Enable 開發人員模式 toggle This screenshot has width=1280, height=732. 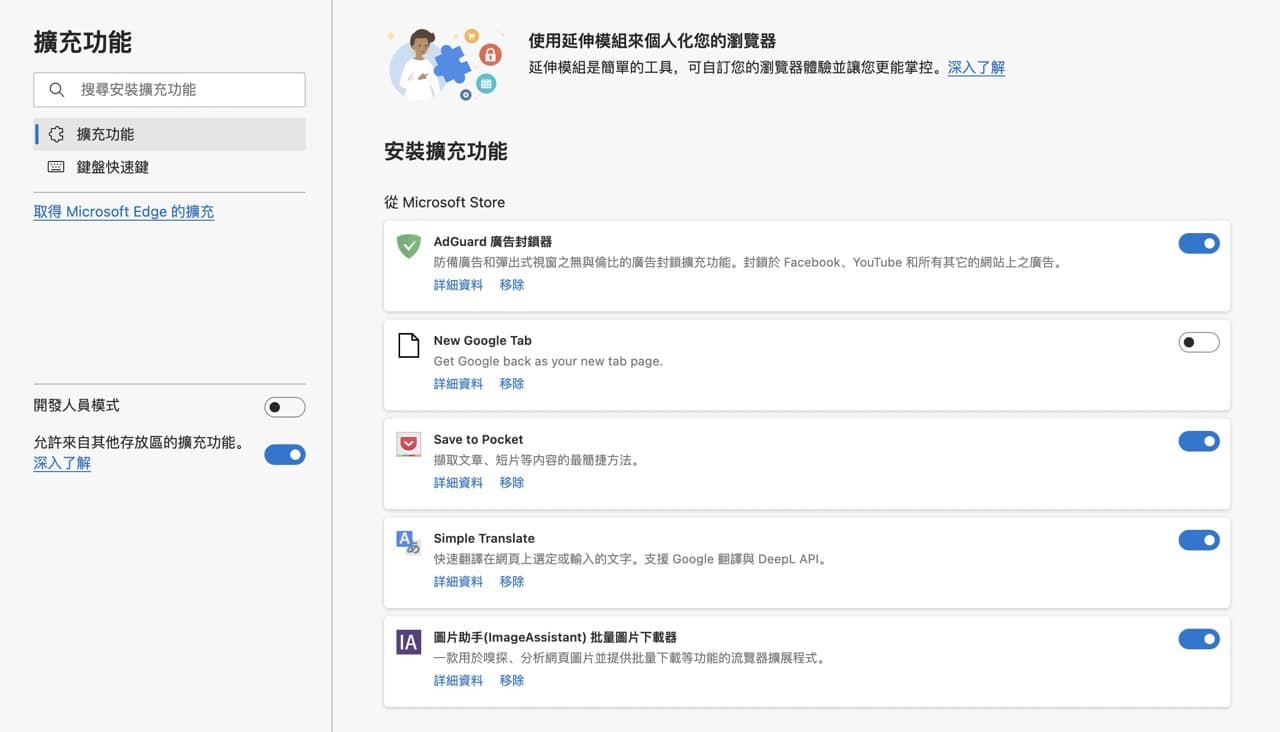(x=285, y=407)
